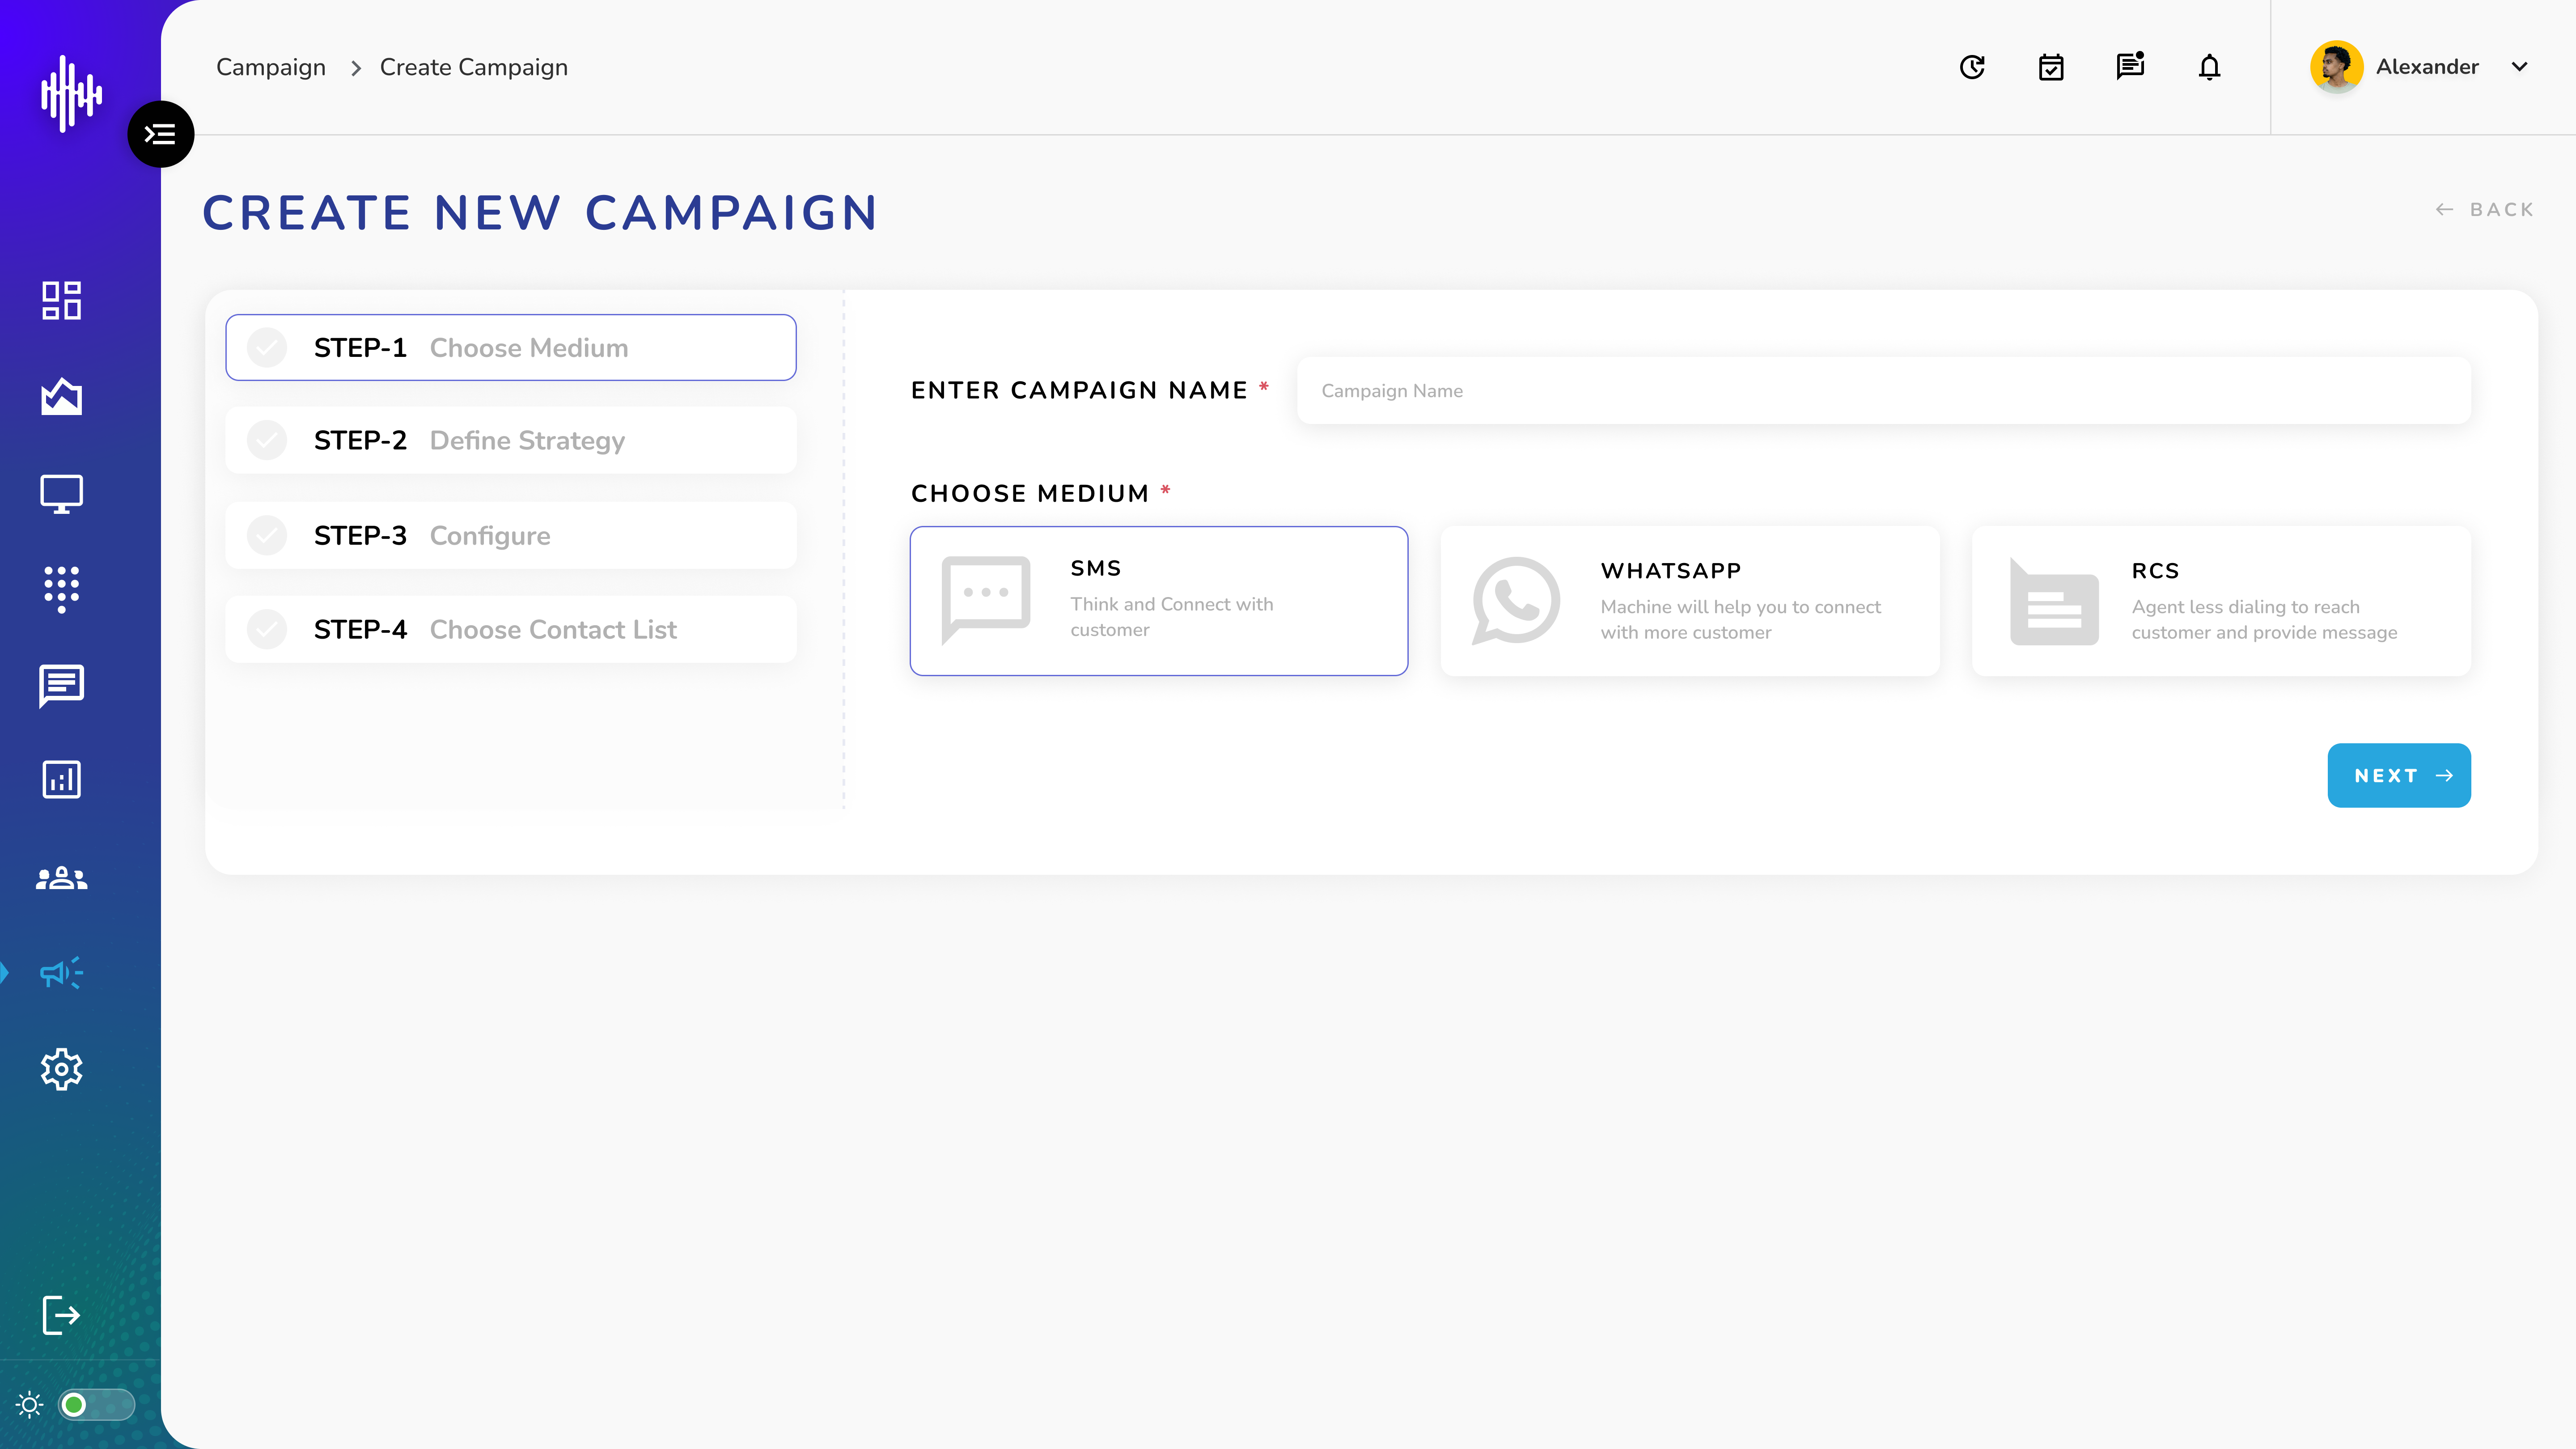Click the RCS message icon
The width and height of the screenshot is (2576, 1449).
pyautogui.click(x=2054, y=601)
